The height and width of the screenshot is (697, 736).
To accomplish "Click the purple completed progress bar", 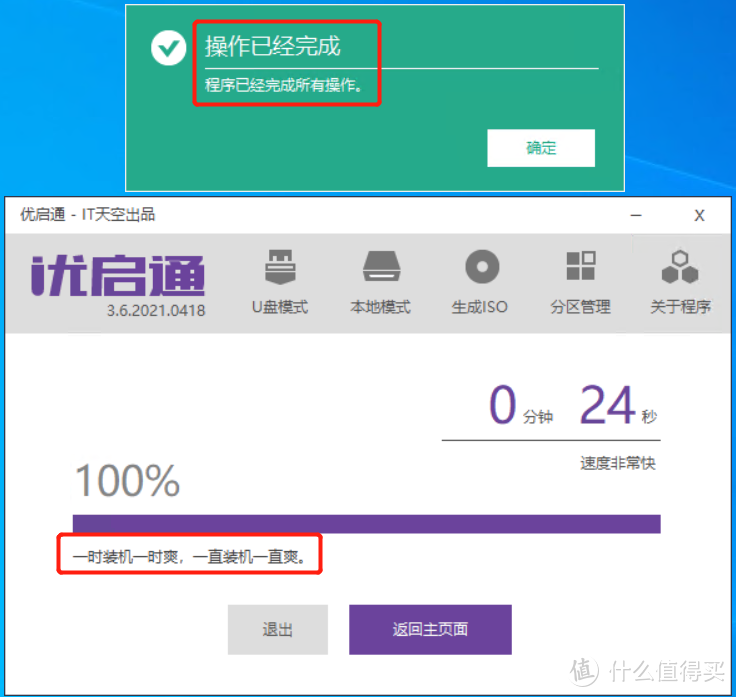I will tap(366, 524).
